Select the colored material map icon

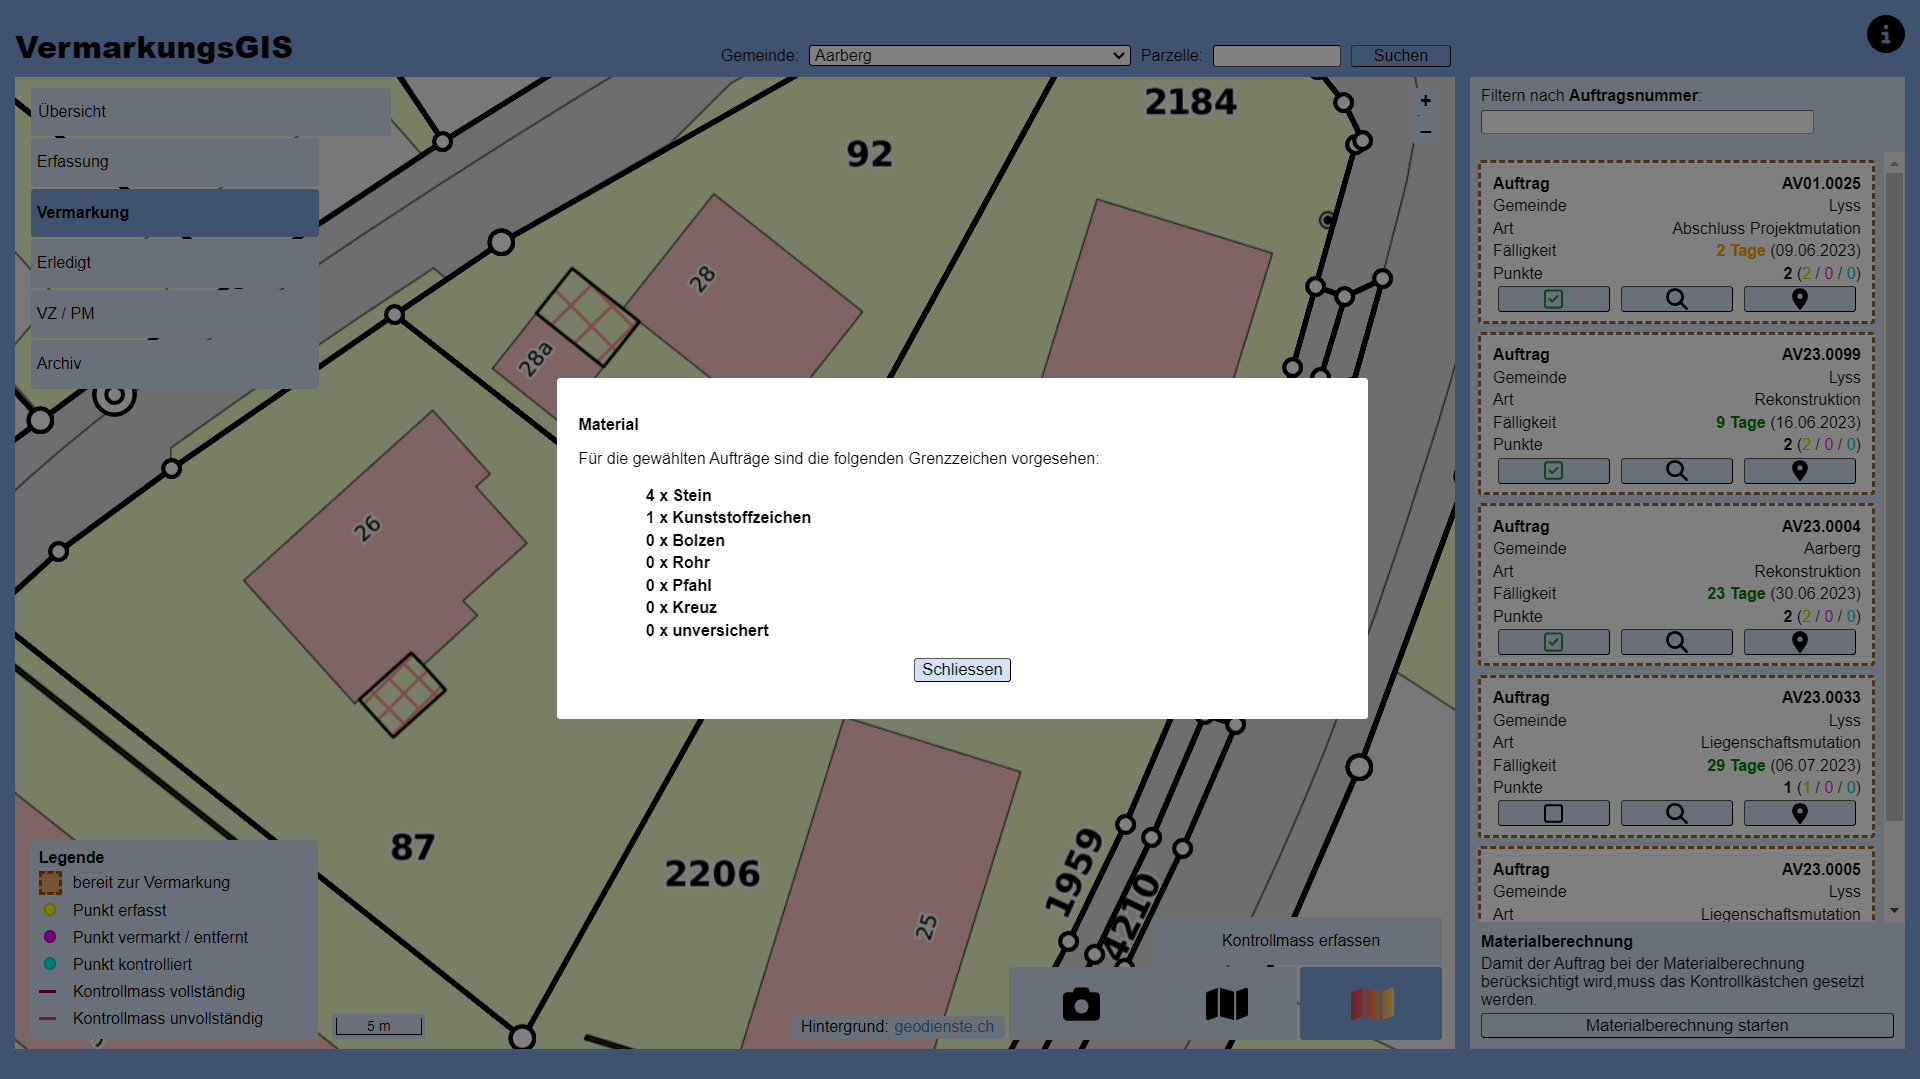pos(1370,1003)
